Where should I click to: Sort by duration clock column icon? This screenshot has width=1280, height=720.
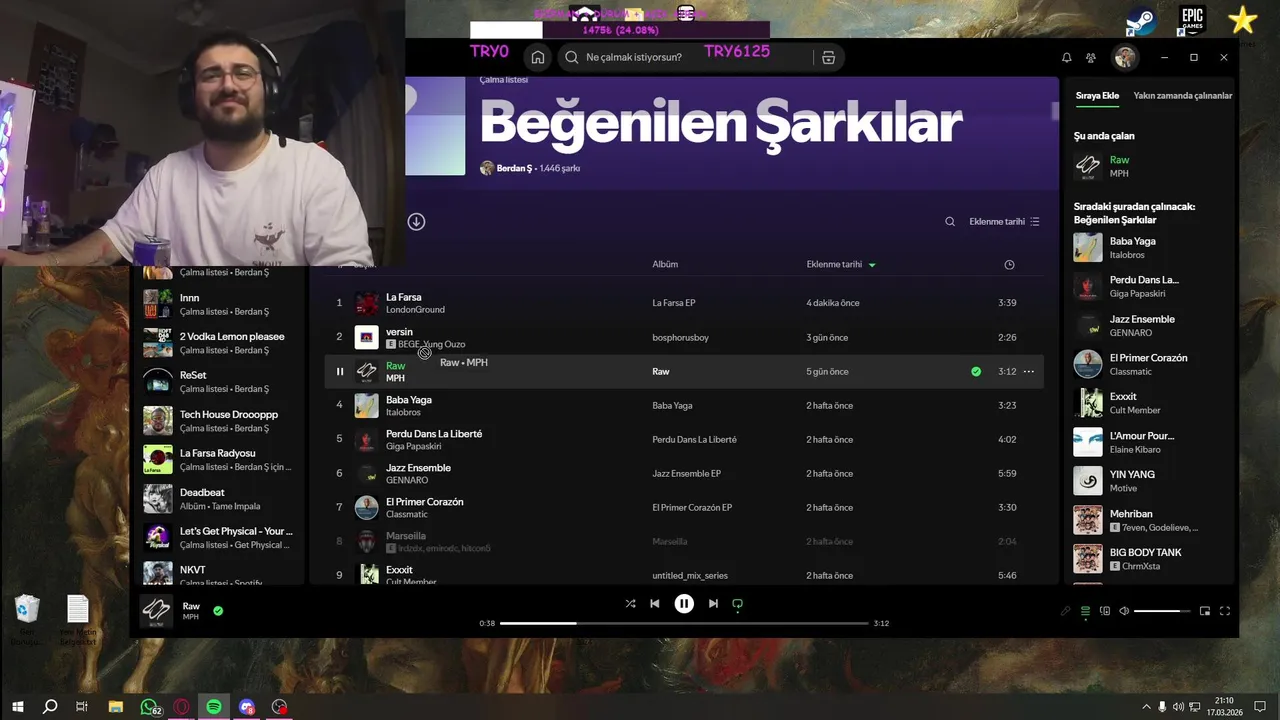[1009, 265]
